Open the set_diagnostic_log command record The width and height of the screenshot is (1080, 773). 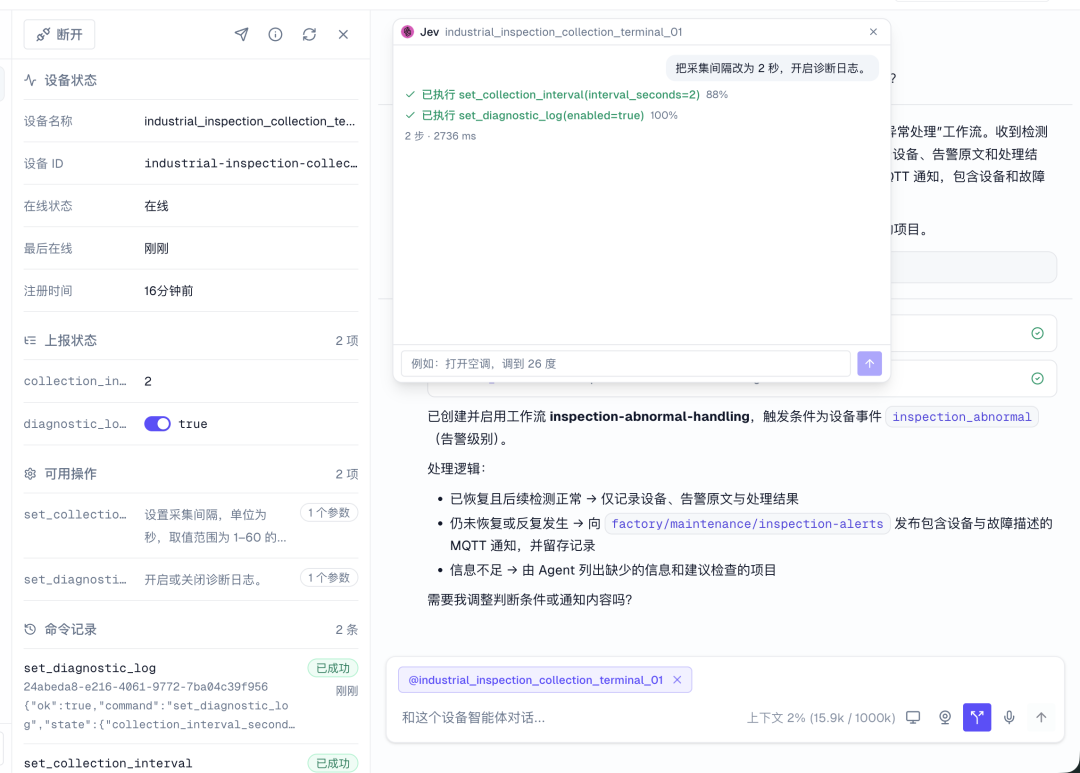(x=191, y=696)
